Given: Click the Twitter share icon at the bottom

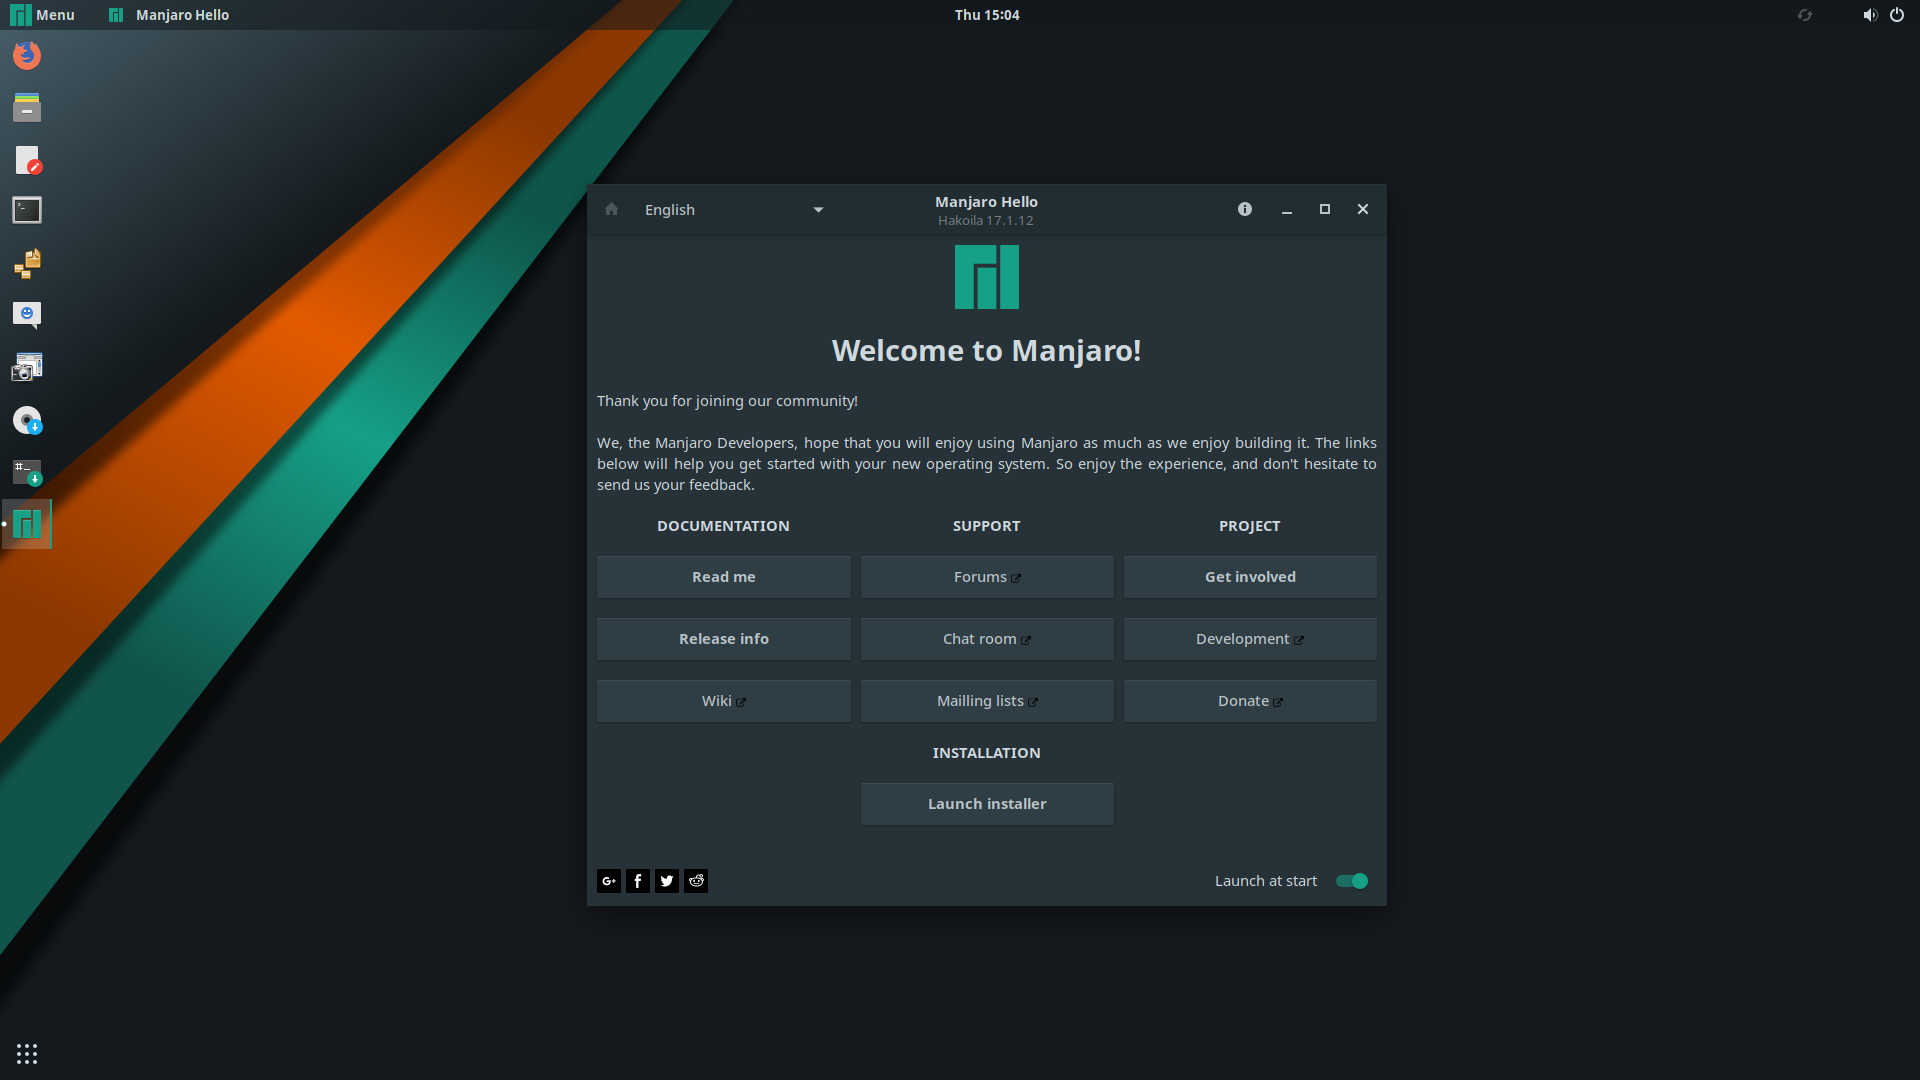Looking at the screenshot, I should point(667,880).
